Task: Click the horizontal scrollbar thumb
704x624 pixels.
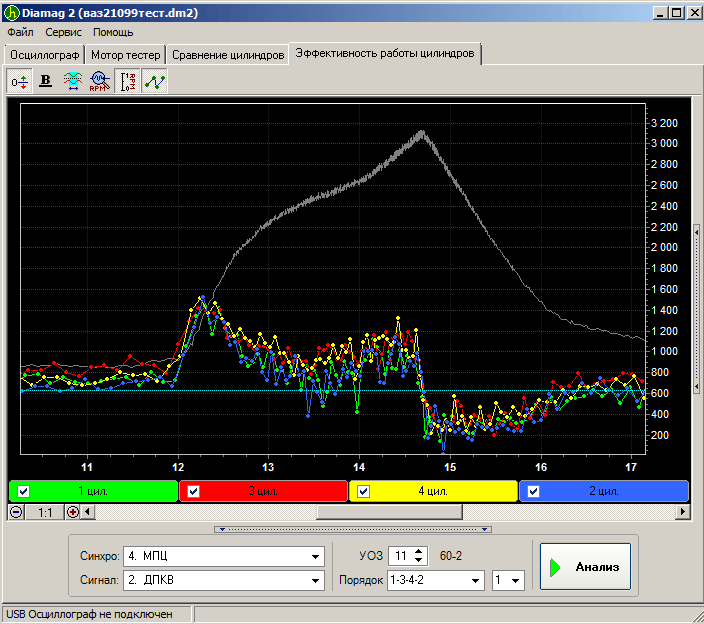Action: (x=389, y=512)
